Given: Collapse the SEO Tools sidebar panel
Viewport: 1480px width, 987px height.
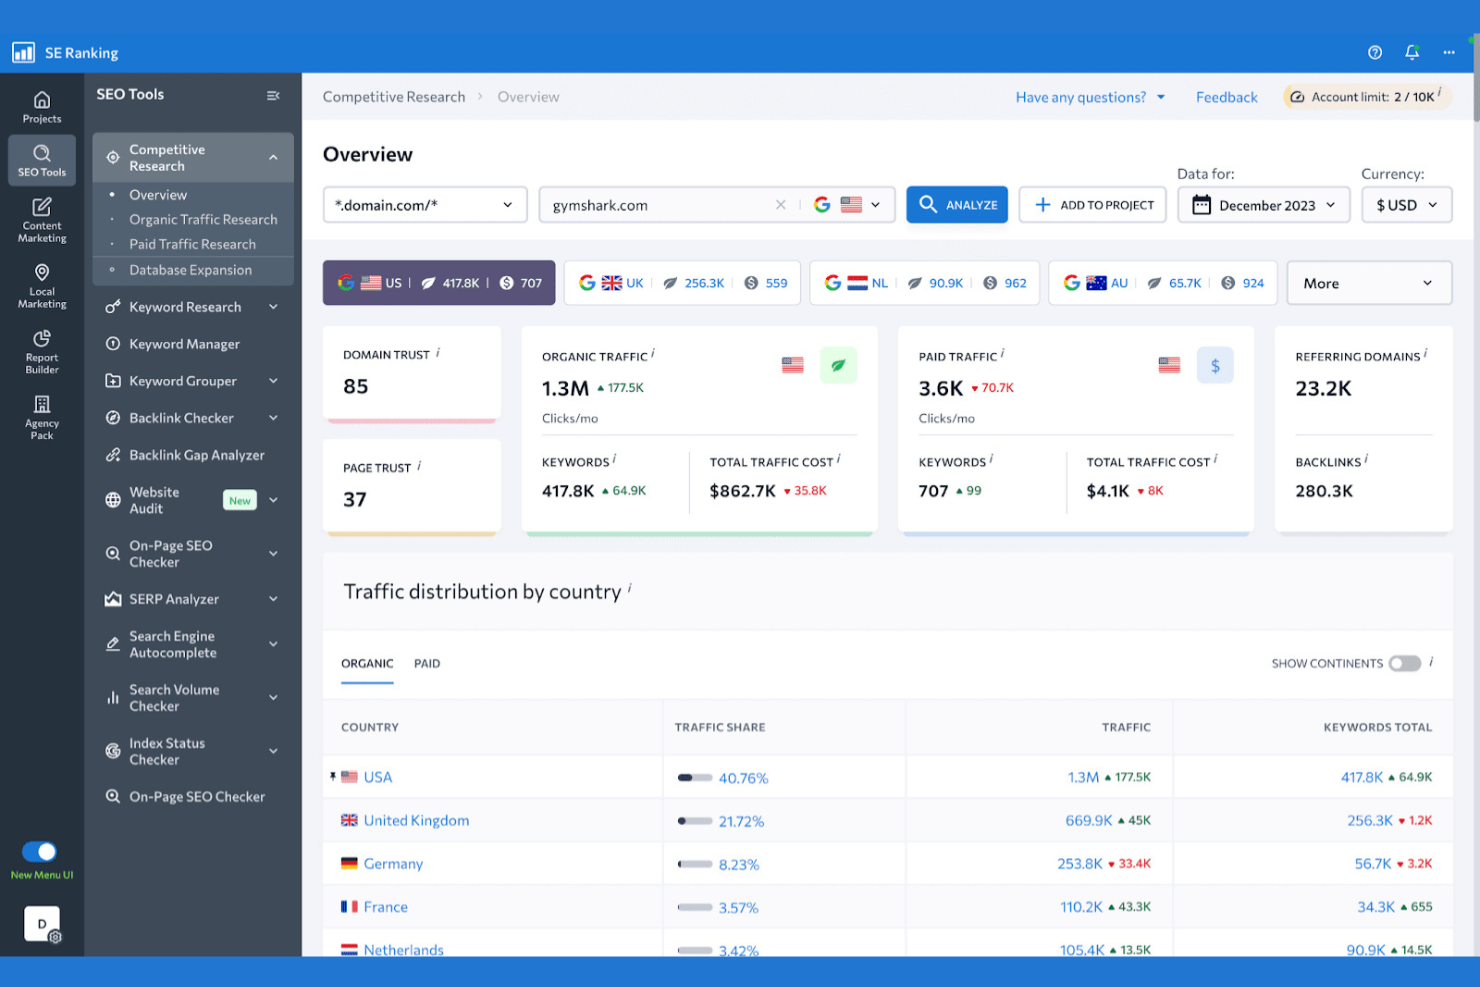Looking at the screenshot, I should point(273,94).
